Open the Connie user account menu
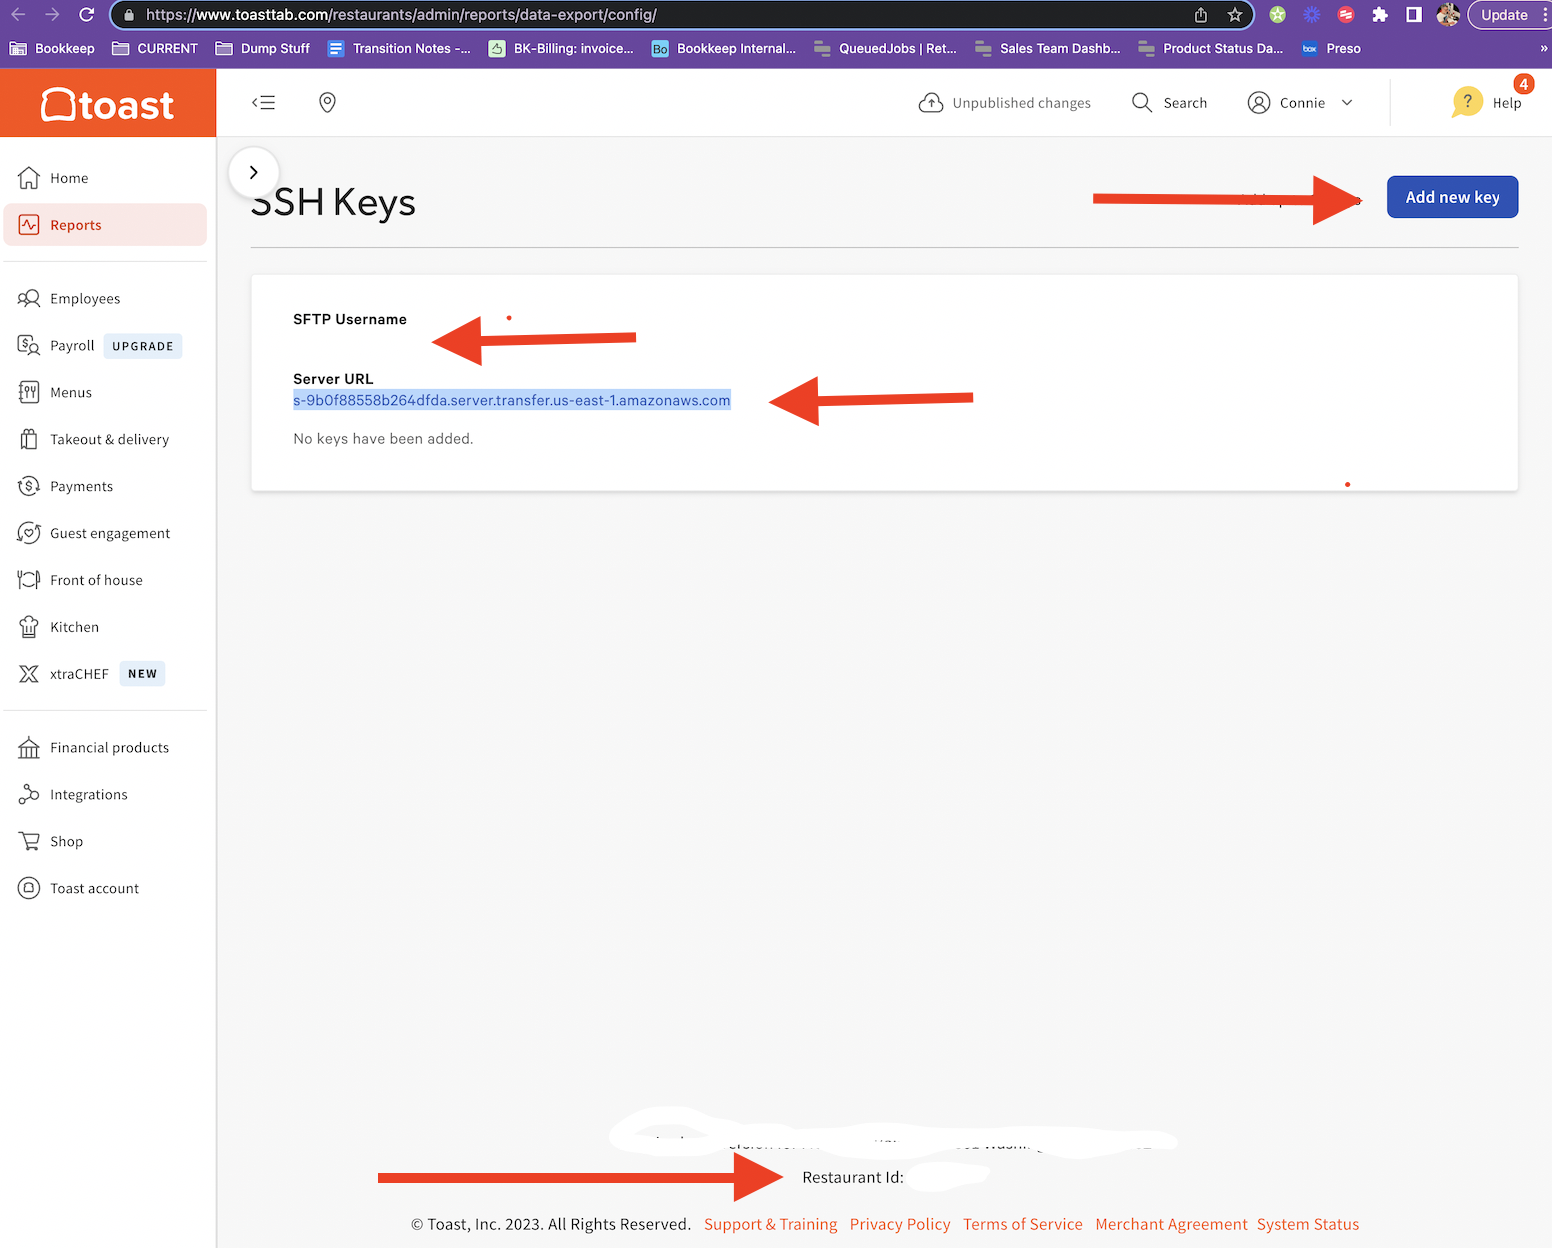This screenshot has width=1552, height=1248. tap(1300, 102)
